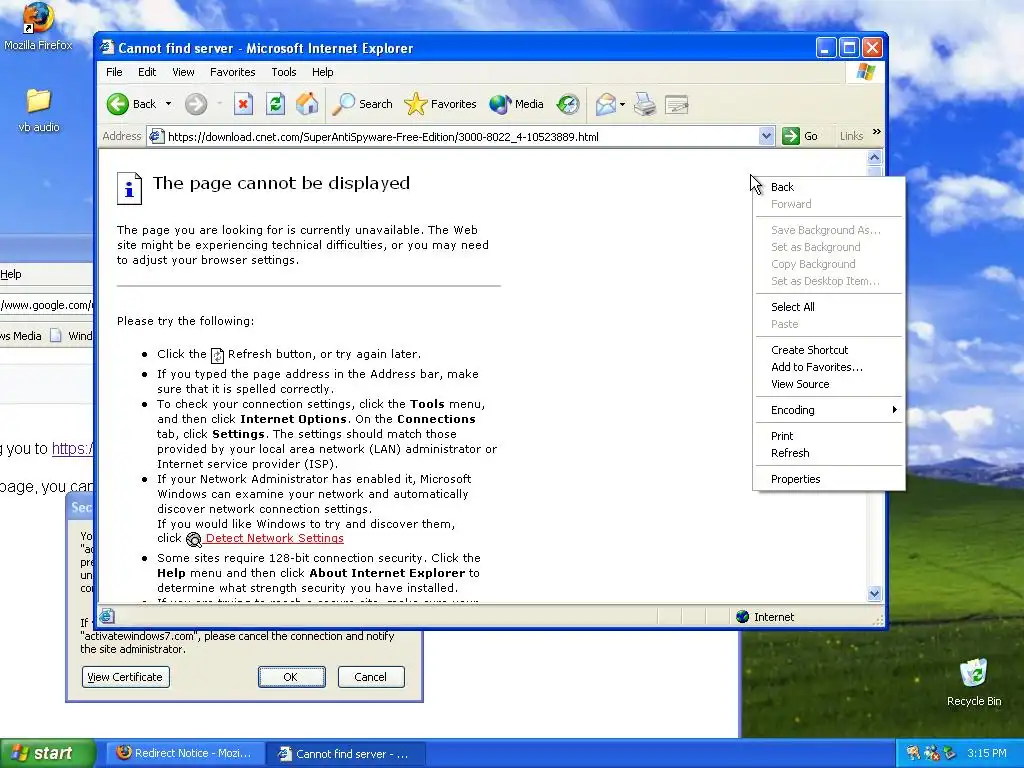Open Search pane from toolbar
Viewport: 1024px width, 768px height.
(362, 104)
